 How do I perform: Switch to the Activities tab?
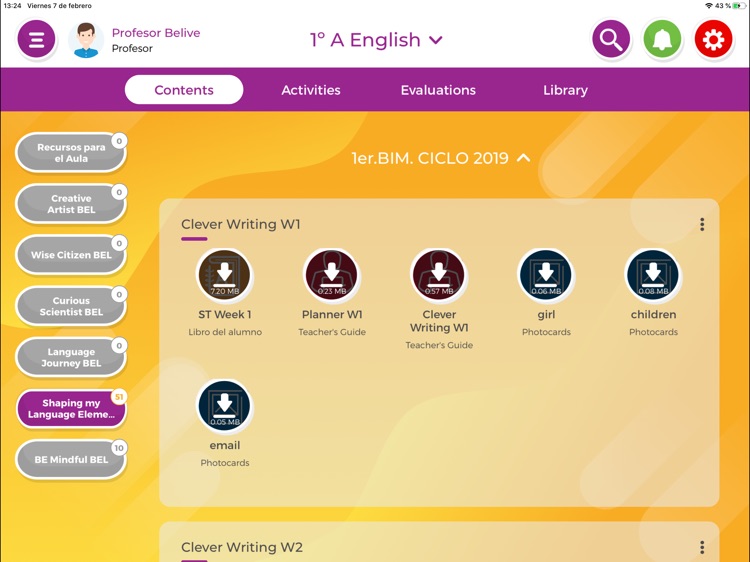click(x=311, y=90)
